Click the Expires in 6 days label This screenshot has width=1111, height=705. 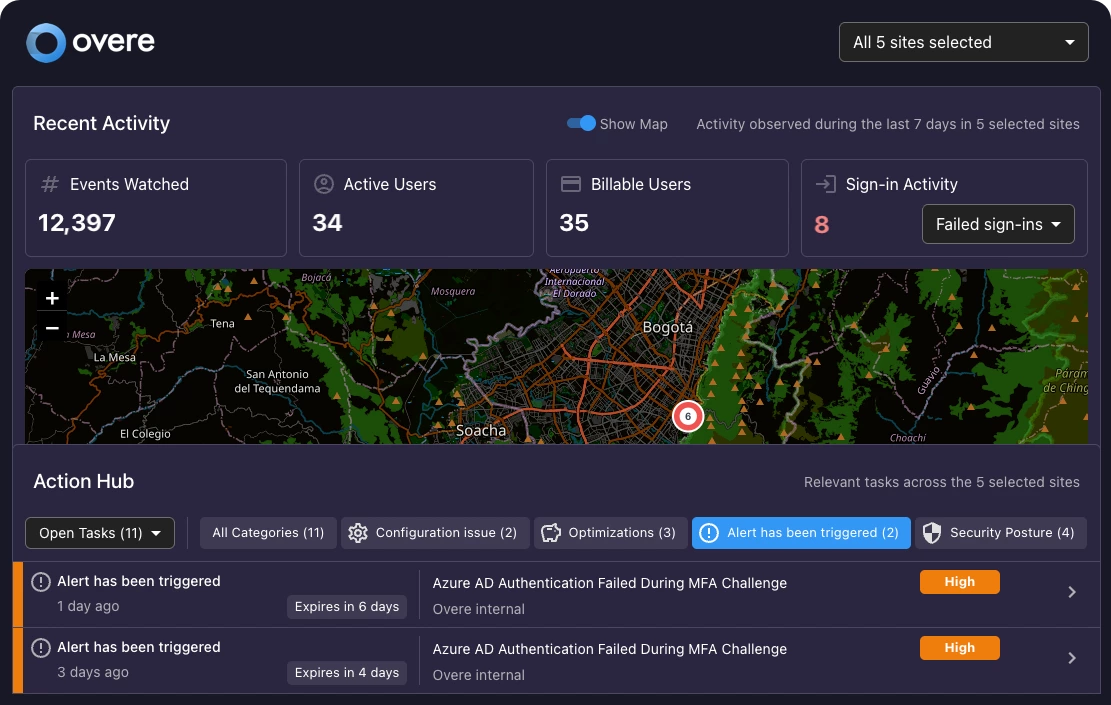point(346,607)
